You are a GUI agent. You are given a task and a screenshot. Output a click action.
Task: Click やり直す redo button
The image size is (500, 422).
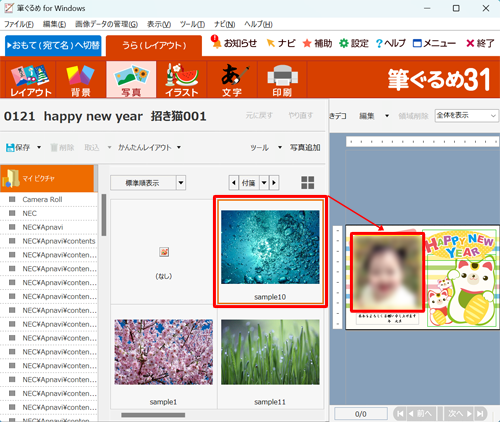tap(301, 116)
